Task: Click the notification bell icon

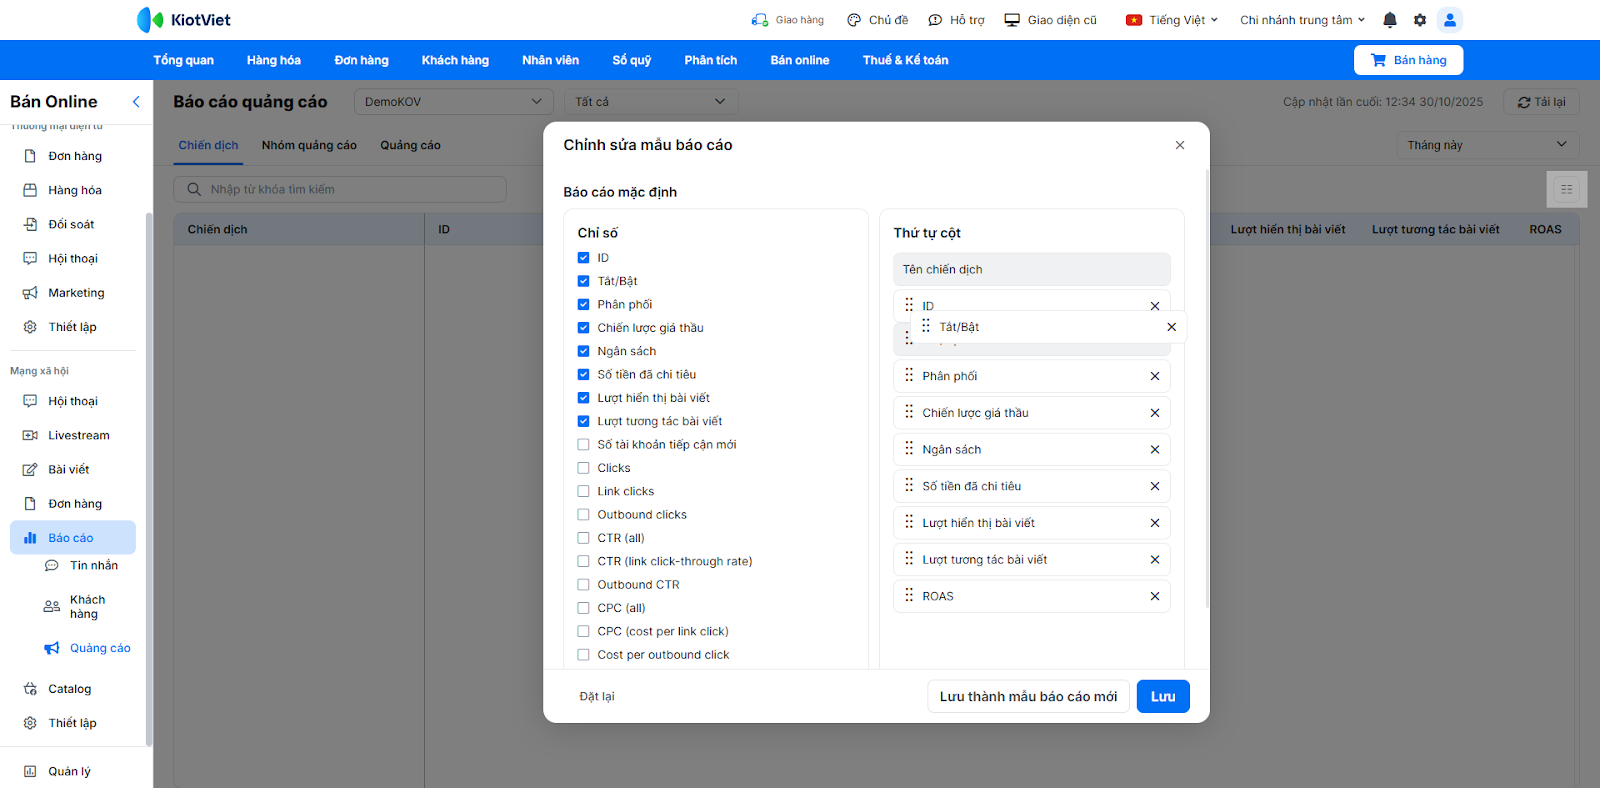Action: pyautogui.click(x=1389, y=20)
